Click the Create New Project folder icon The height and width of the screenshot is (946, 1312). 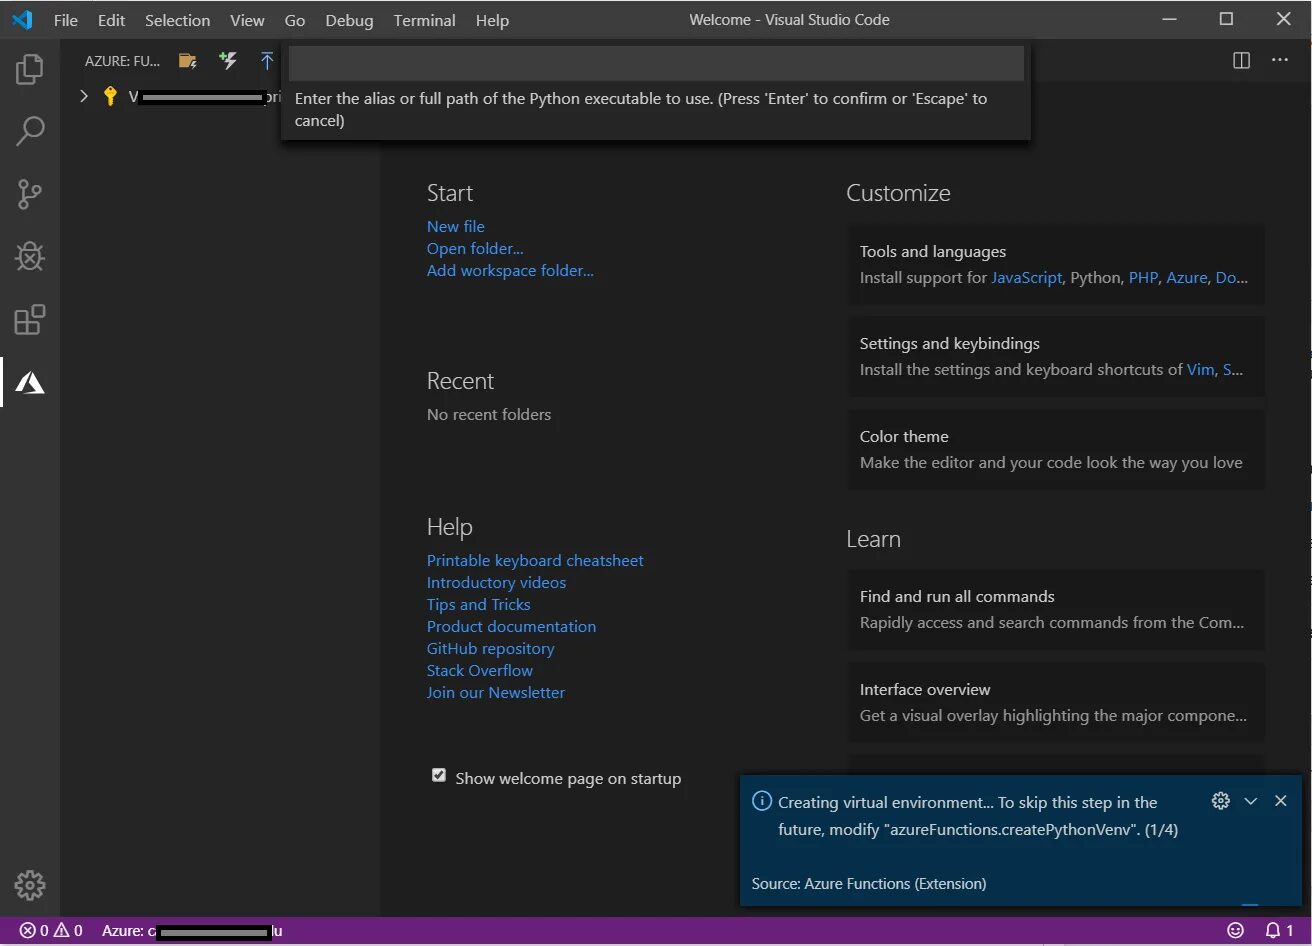188,61
